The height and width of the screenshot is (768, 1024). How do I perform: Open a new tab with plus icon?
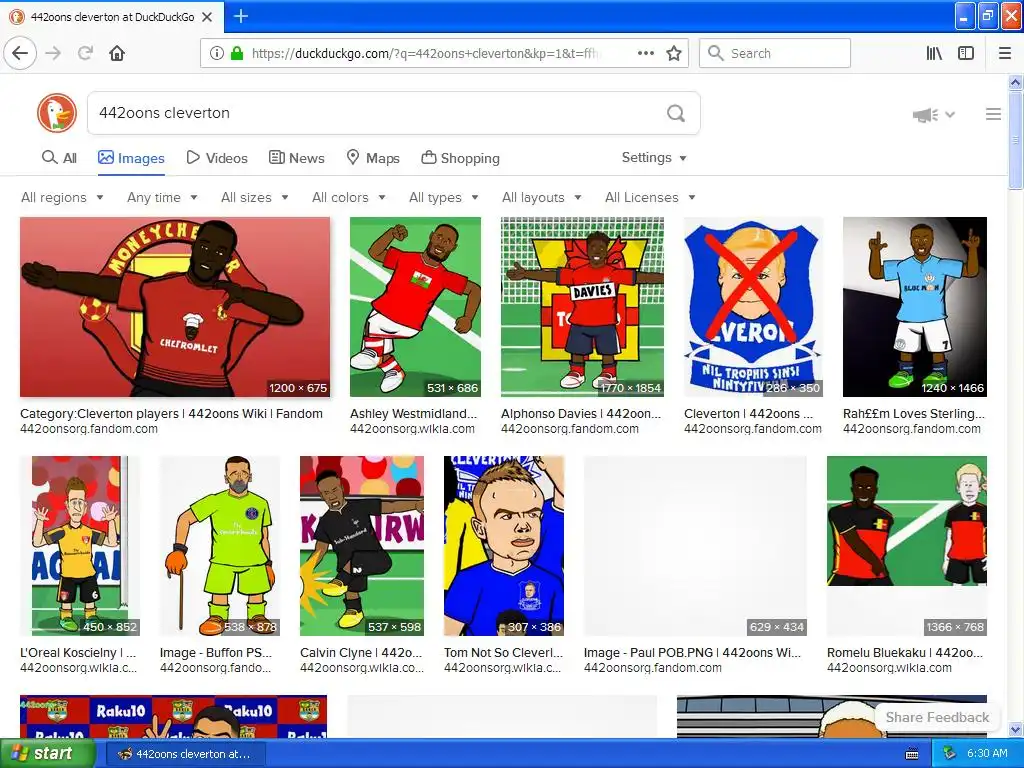[x=240, y=16]
